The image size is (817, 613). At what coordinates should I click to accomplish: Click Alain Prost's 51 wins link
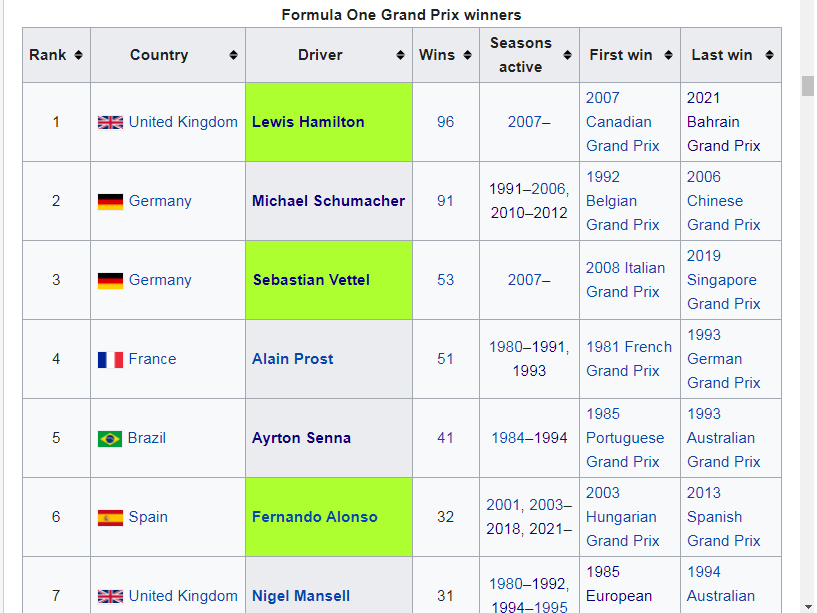tap(445, 359)
